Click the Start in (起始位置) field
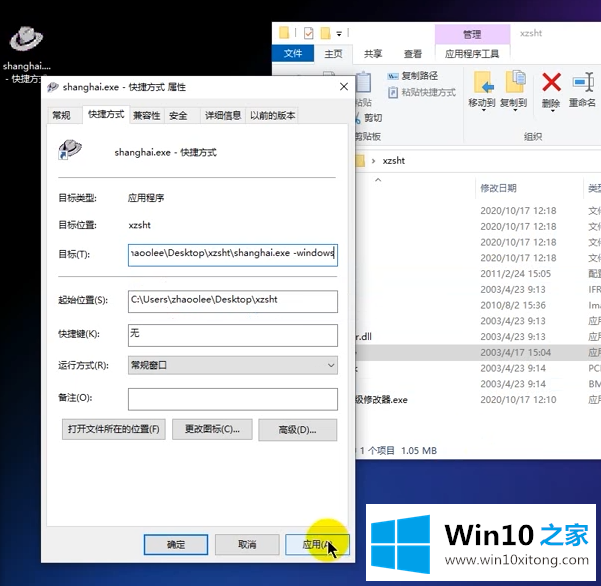The width and height of the screenshot is (601, 586). [x=233, y=301]
